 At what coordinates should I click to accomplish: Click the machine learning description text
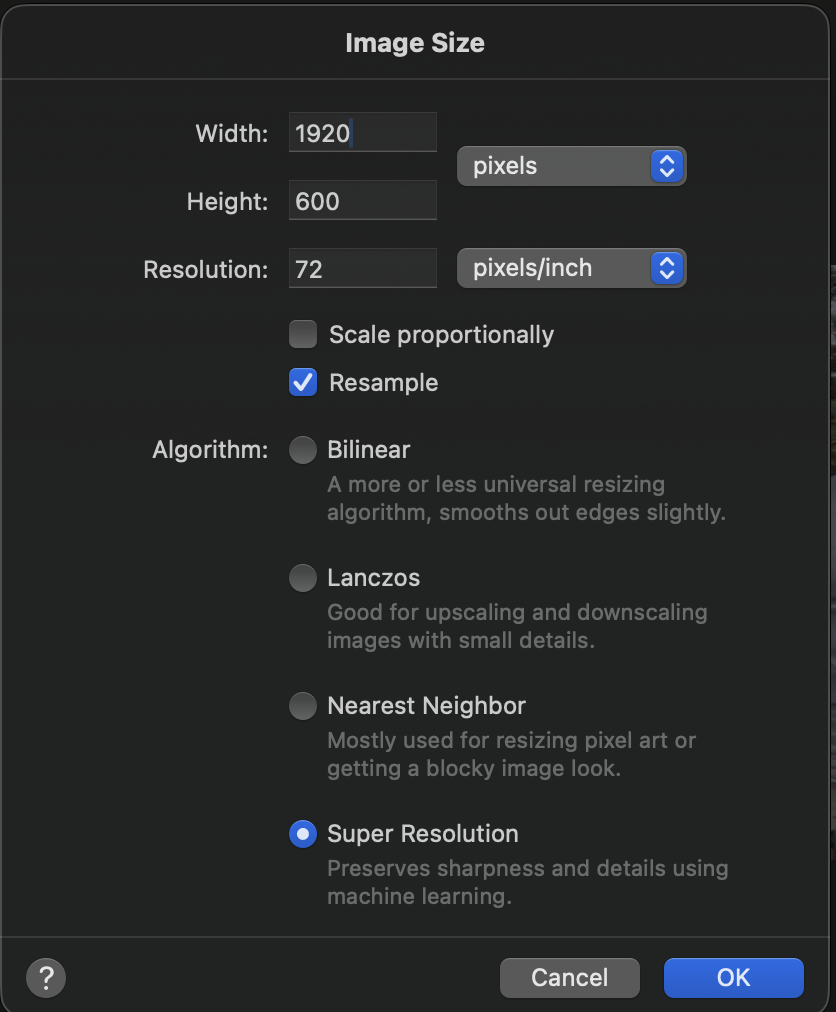tap(527, 882)
